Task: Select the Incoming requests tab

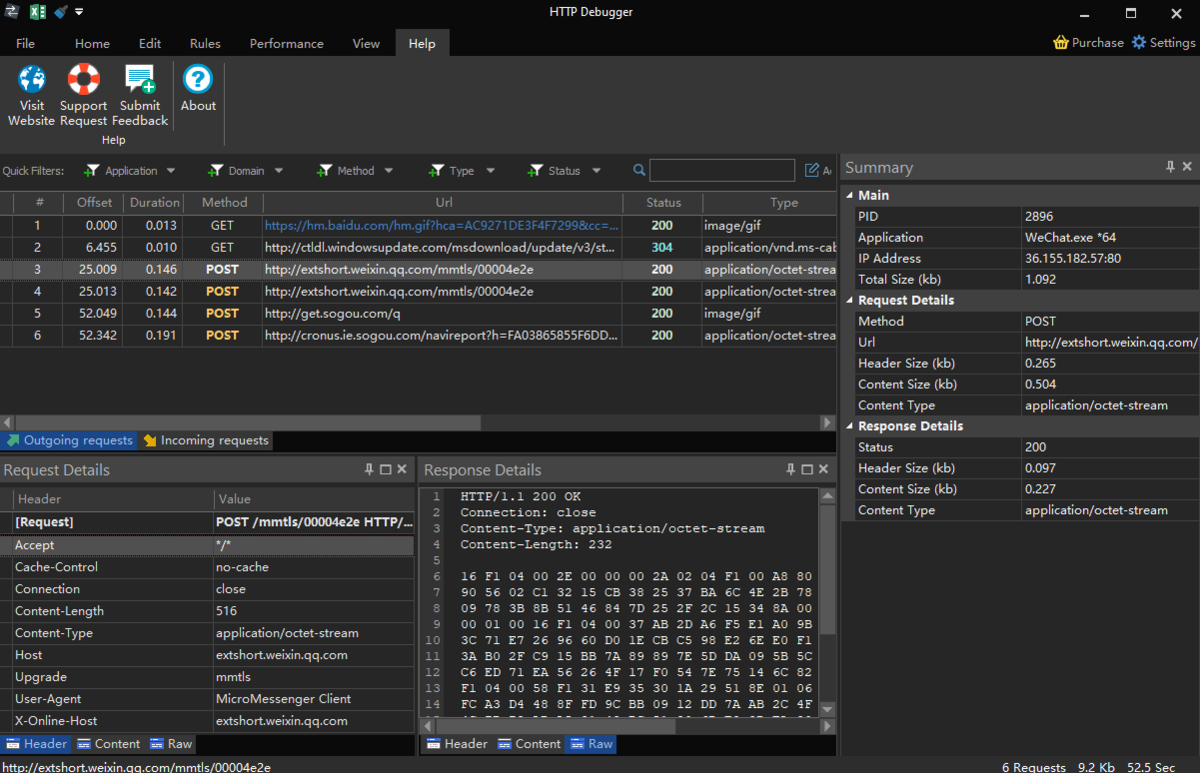Action: pos(205,440)
